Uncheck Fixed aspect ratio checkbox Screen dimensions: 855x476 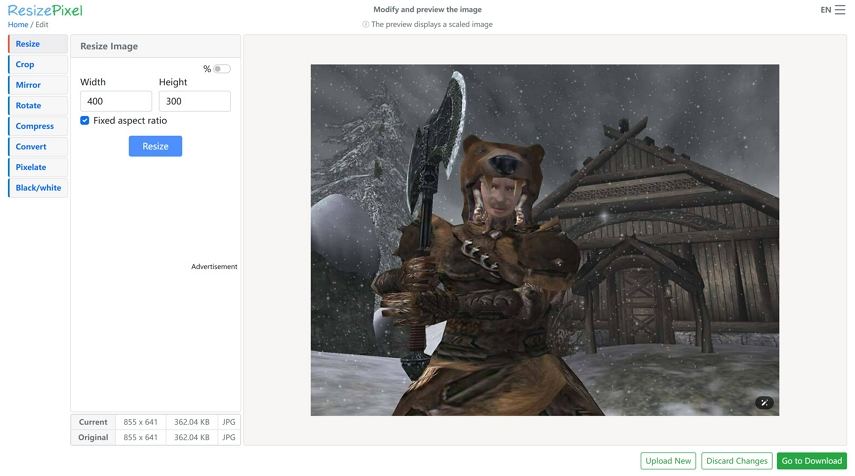click(85, 120)
